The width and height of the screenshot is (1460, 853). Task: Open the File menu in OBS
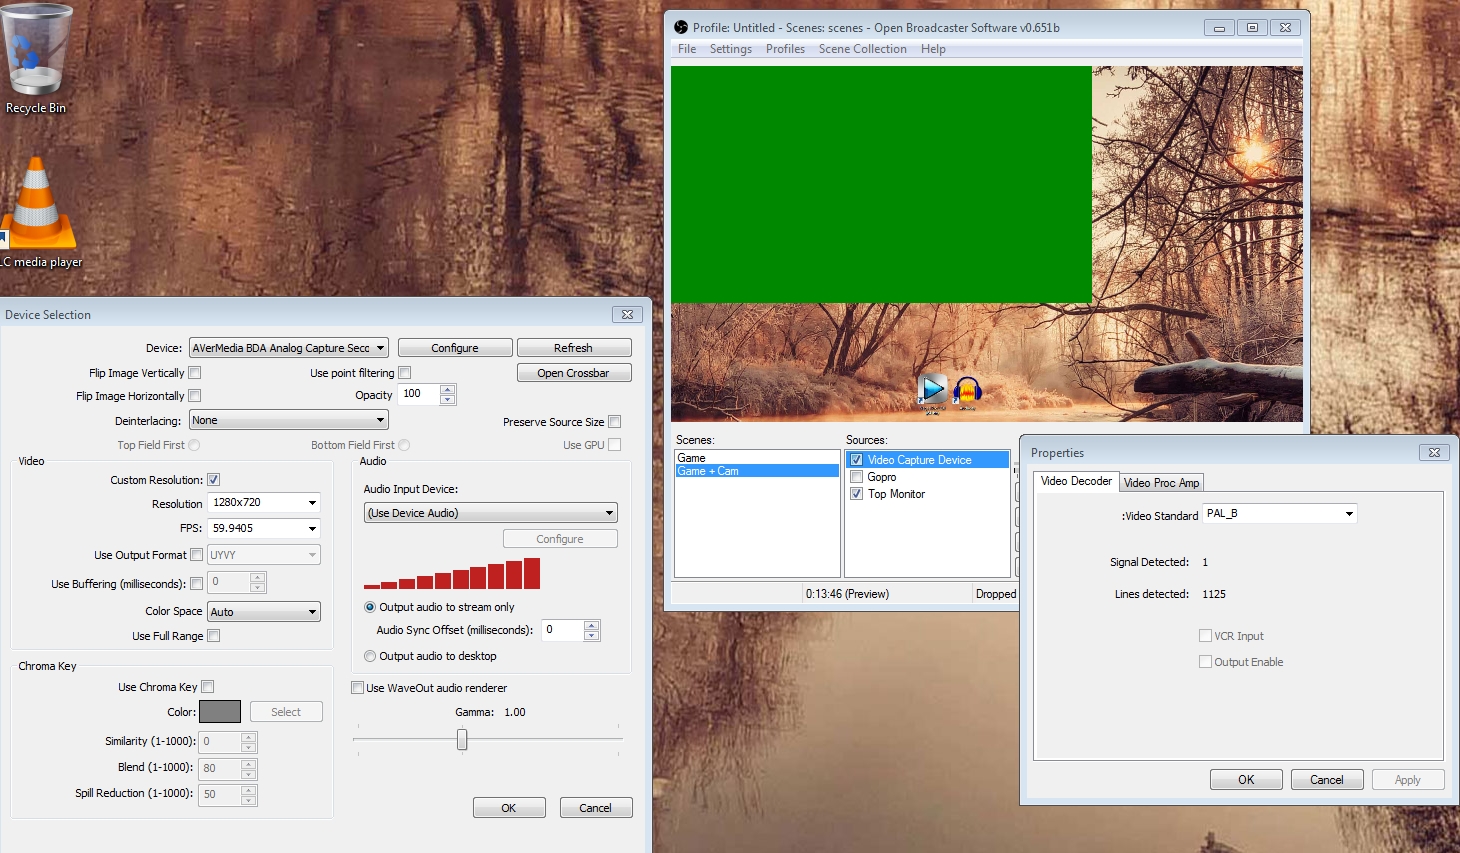click(687, 49)
